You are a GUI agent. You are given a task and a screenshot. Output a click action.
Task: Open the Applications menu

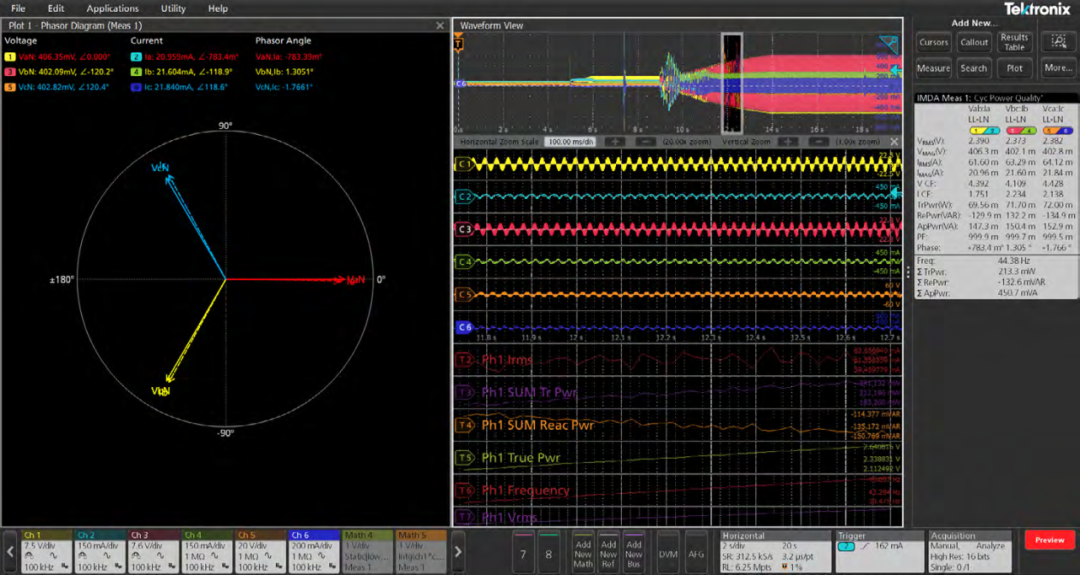coord(112,8)
